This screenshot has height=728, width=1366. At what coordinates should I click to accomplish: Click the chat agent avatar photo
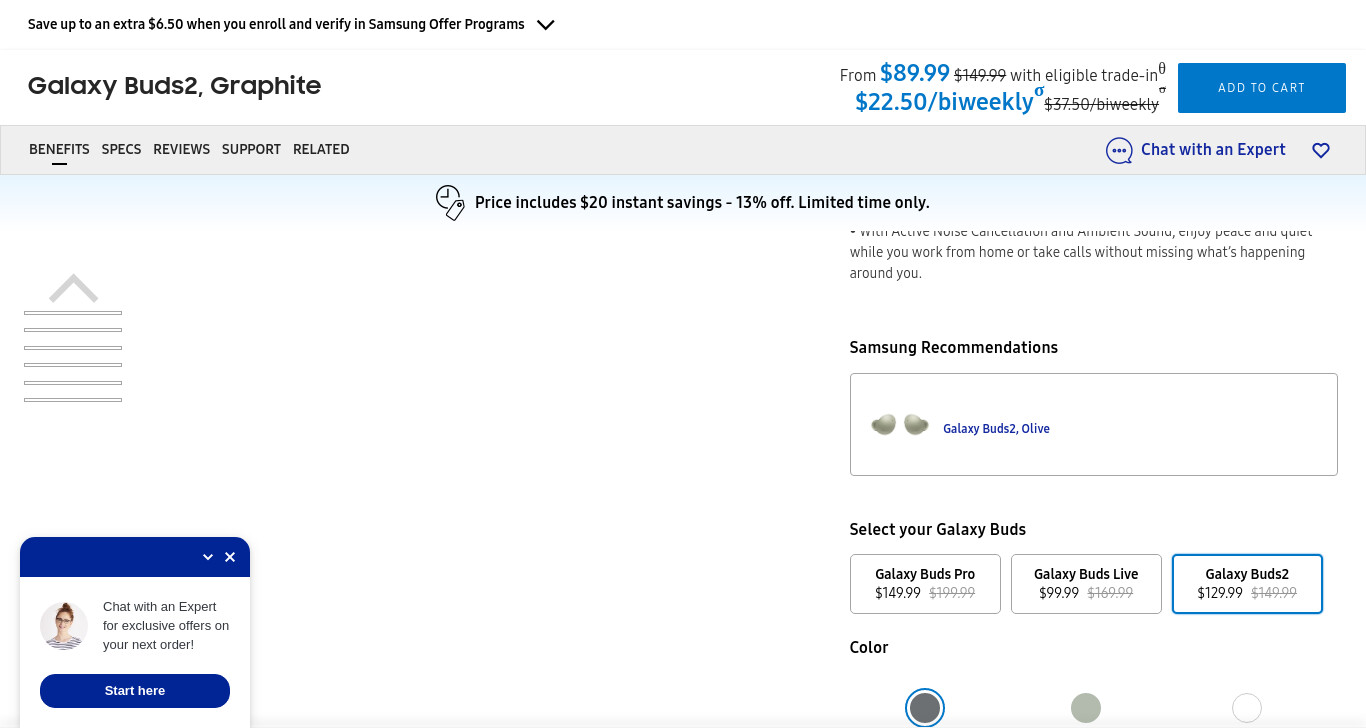click(64, 626)
